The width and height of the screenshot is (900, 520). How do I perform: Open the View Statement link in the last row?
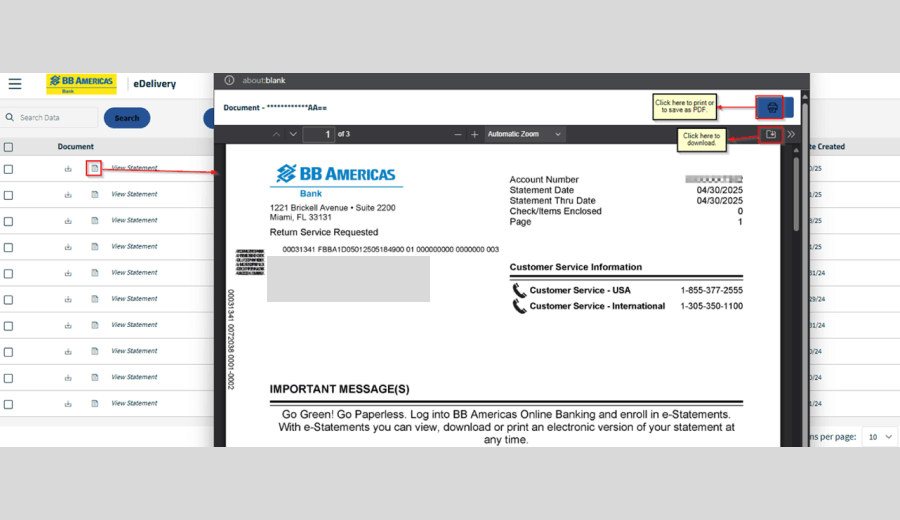pyautogui.click(x=134, y=403)
